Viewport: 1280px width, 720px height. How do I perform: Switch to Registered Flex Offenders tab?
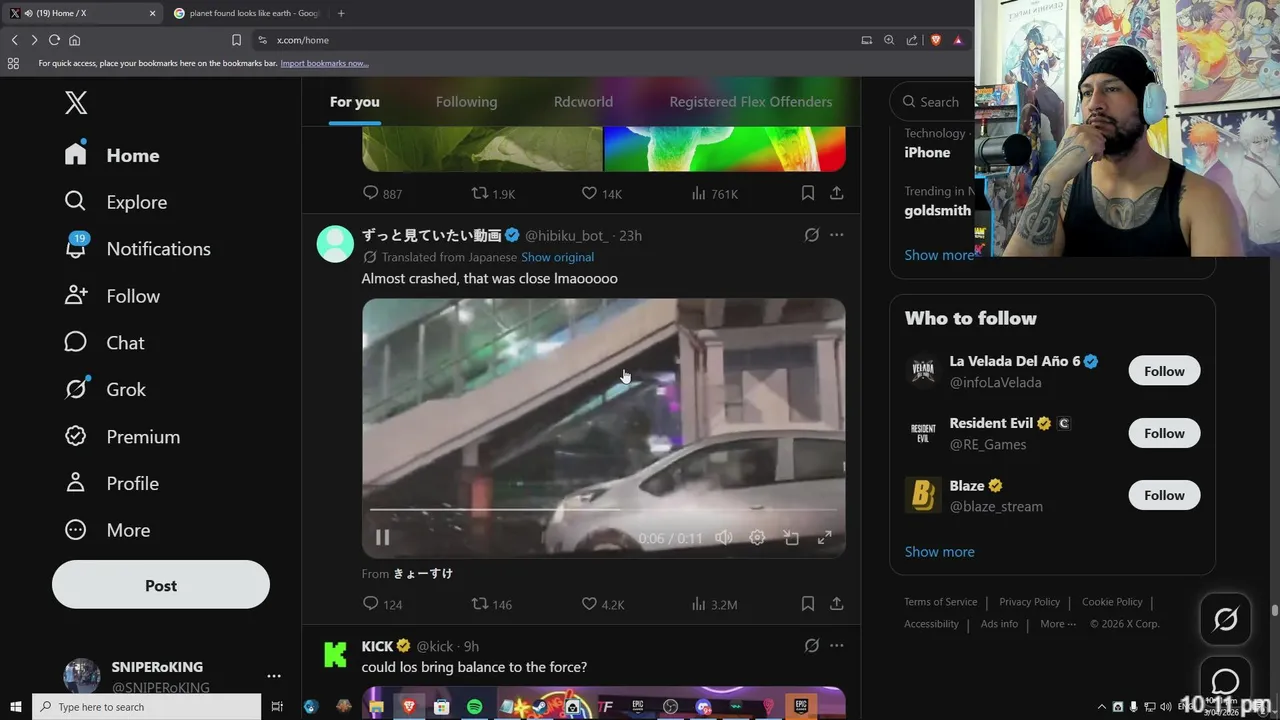coord(751,102)
